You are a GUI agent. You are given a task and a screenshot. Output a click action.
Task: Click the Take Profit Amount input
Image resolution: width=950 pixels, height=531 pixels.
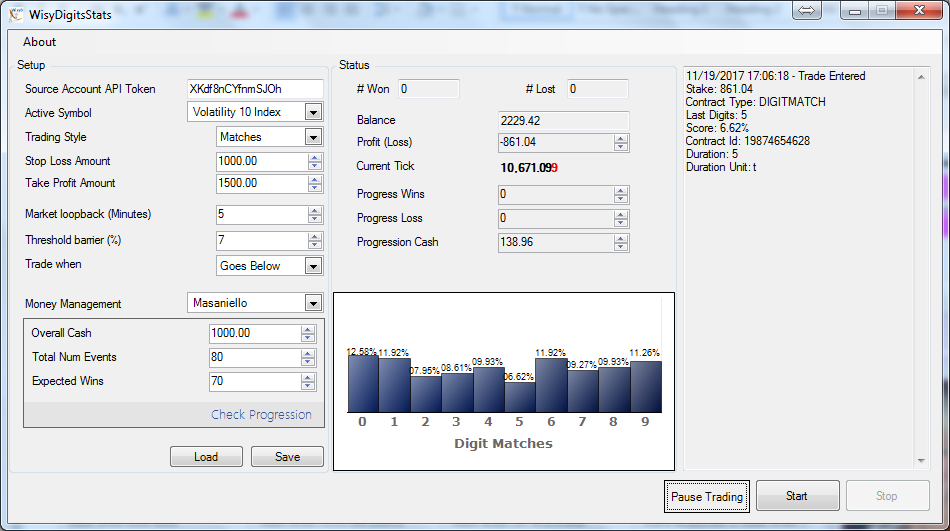[x=262, y=183]
